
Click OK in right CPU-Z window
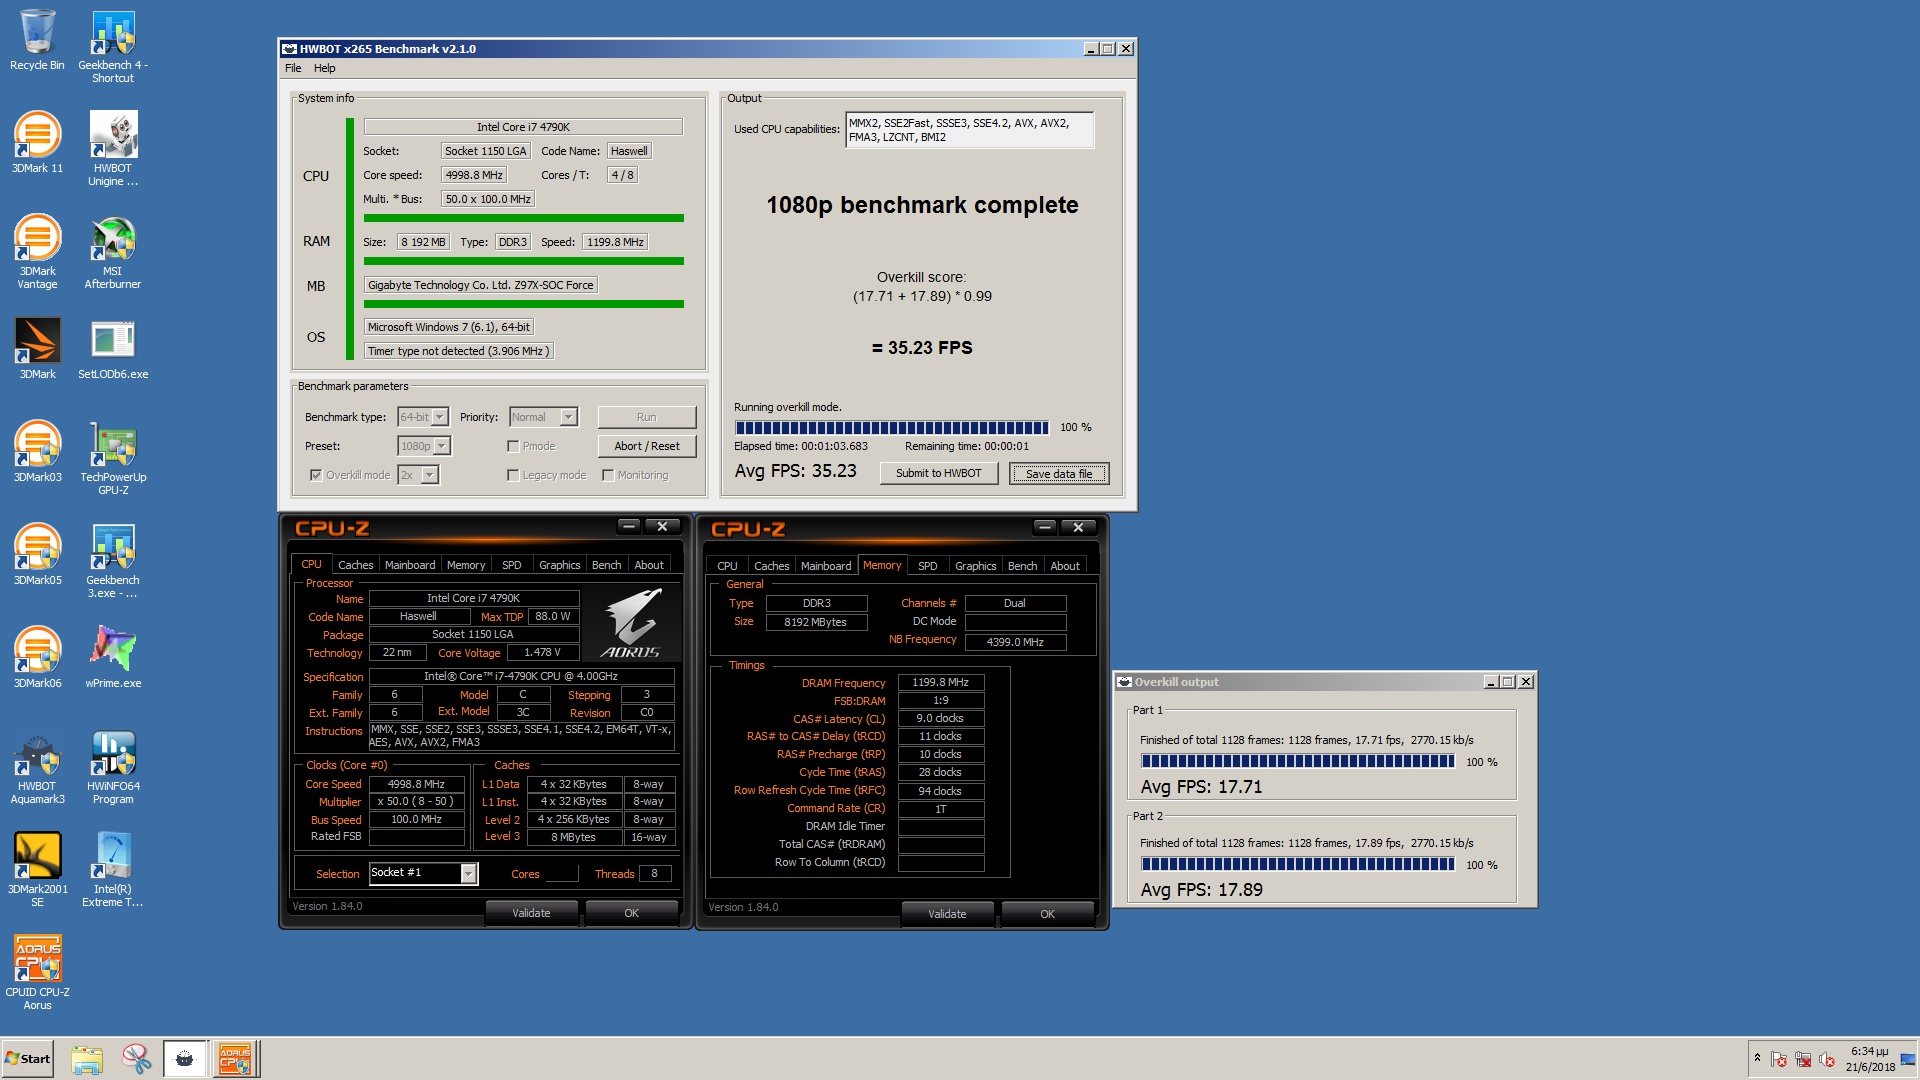[1047, 914]
